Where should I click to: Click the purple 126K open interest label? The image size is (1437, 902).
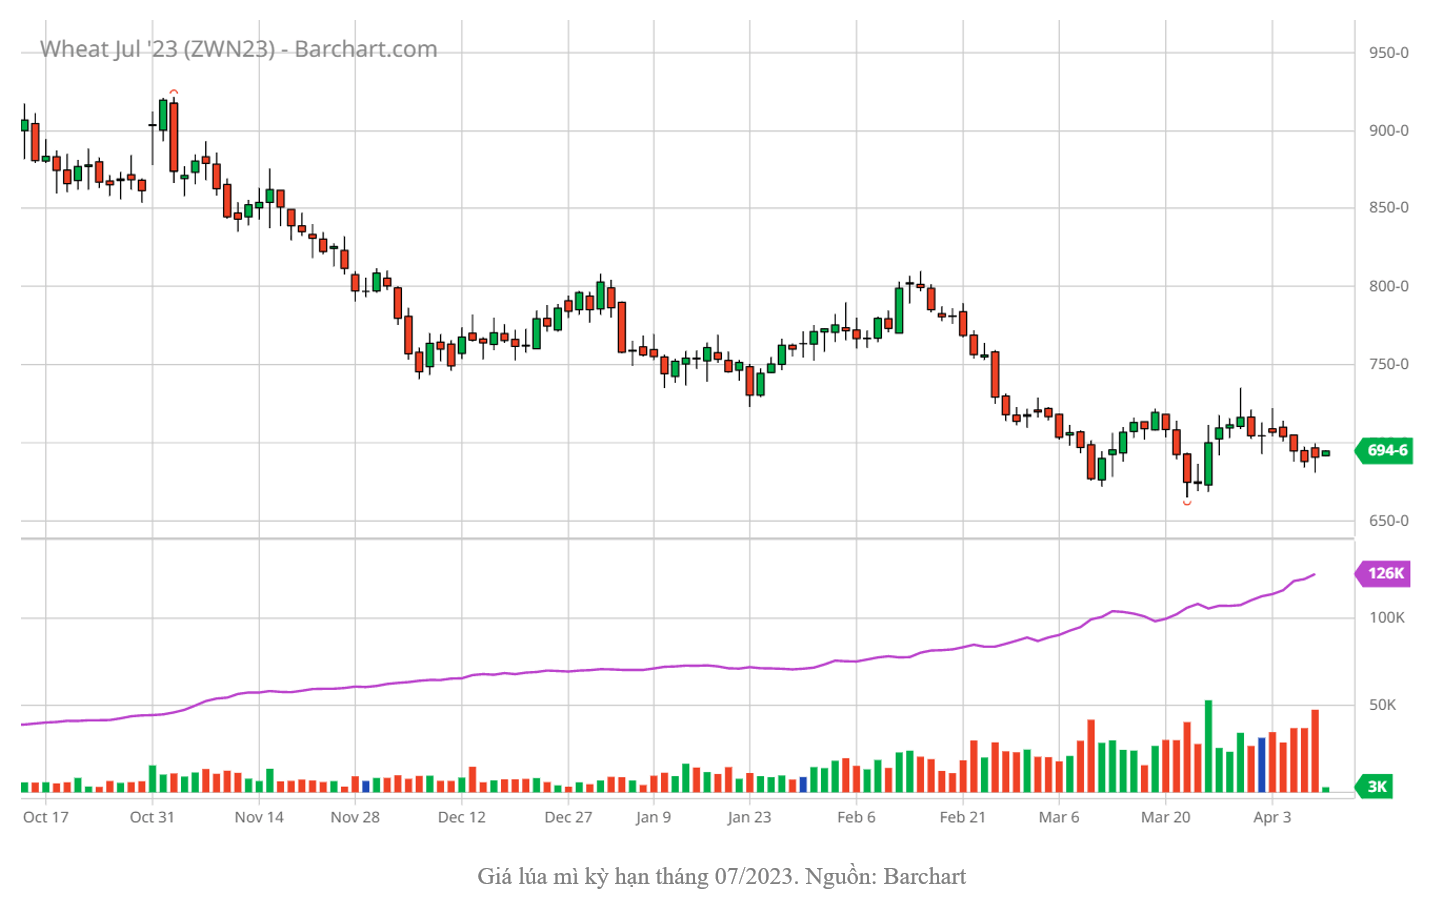[x=1383, y=574]
